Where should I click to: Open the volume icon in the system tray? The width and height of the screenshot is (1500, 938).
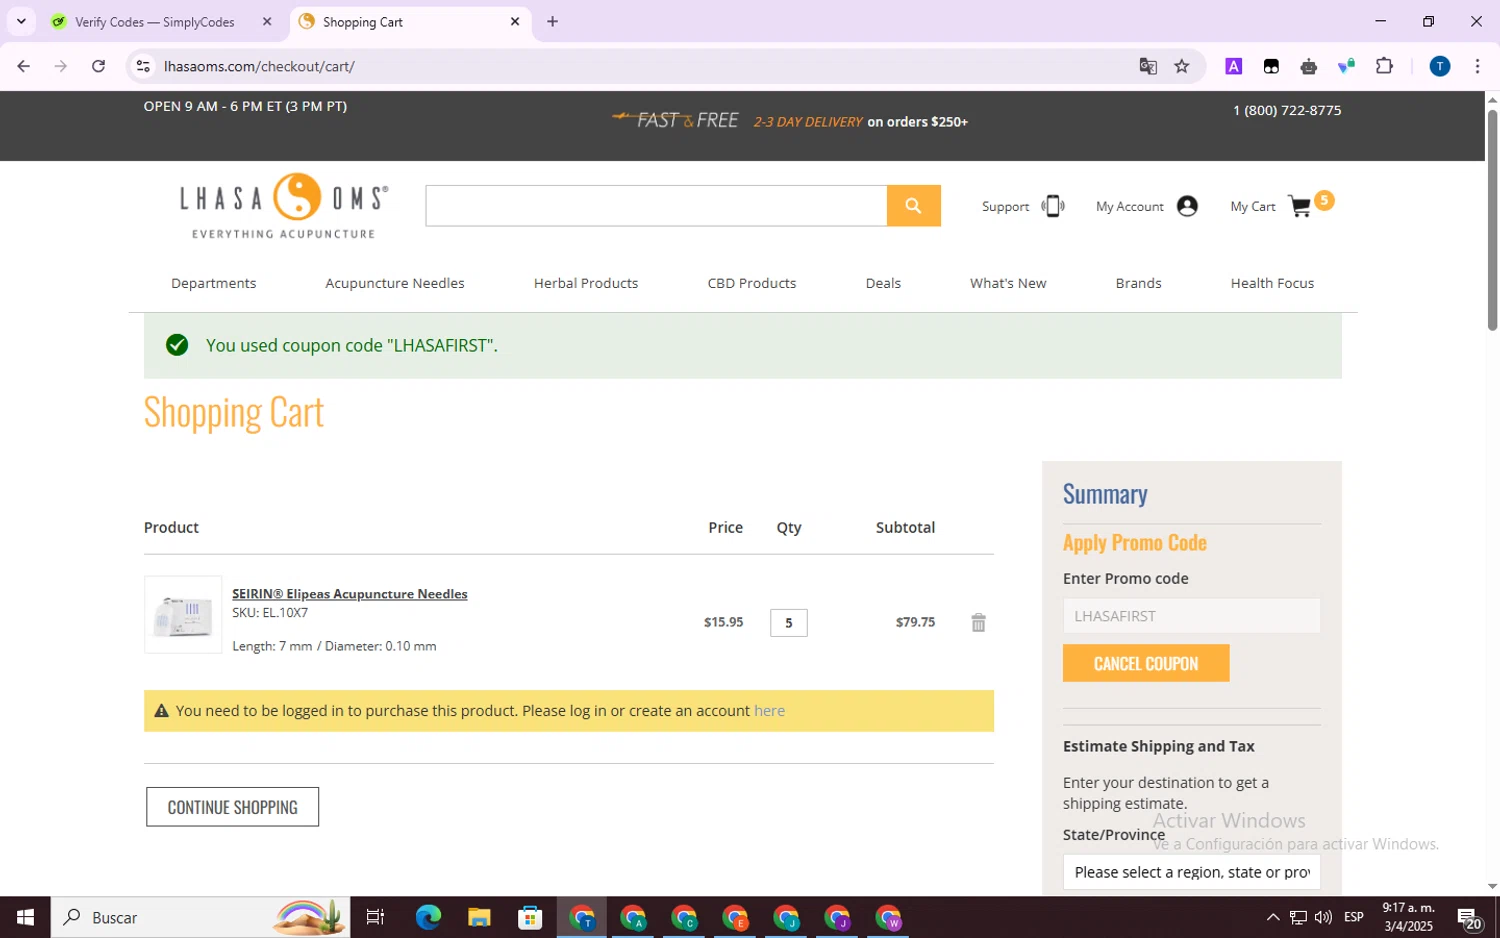click(1323, 917)
